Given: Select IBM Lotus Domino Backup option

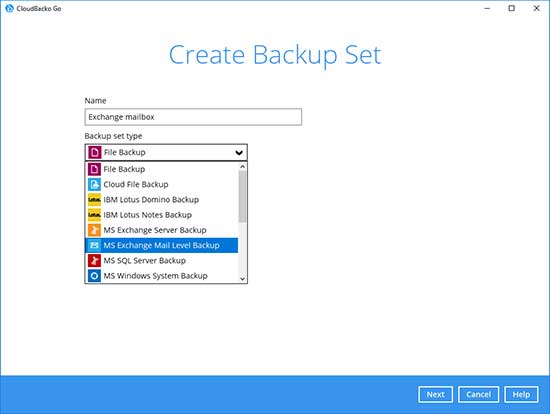Looking at the screenshot, I should point(162,200).
